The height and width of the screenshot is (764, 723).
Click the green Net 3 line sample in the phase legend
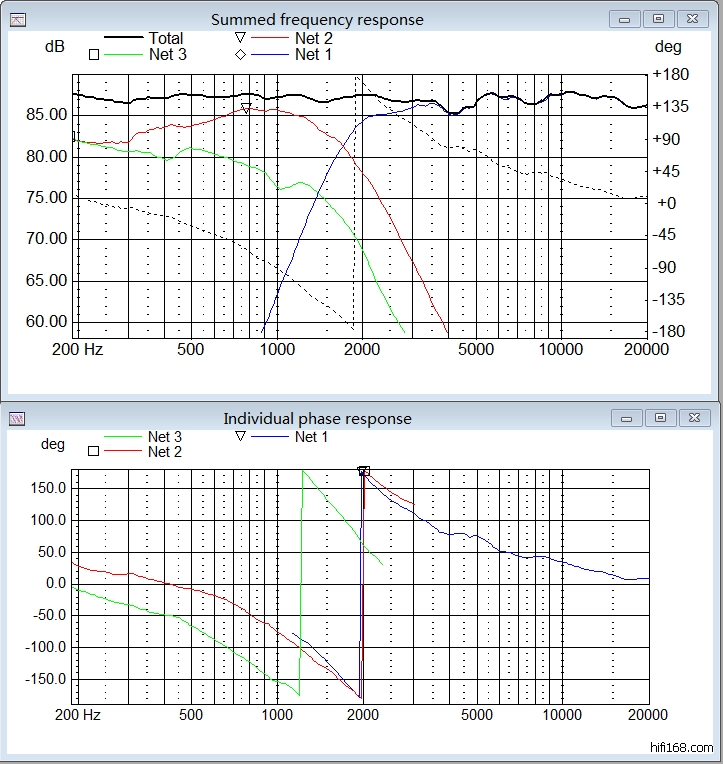tap(123, 437)
